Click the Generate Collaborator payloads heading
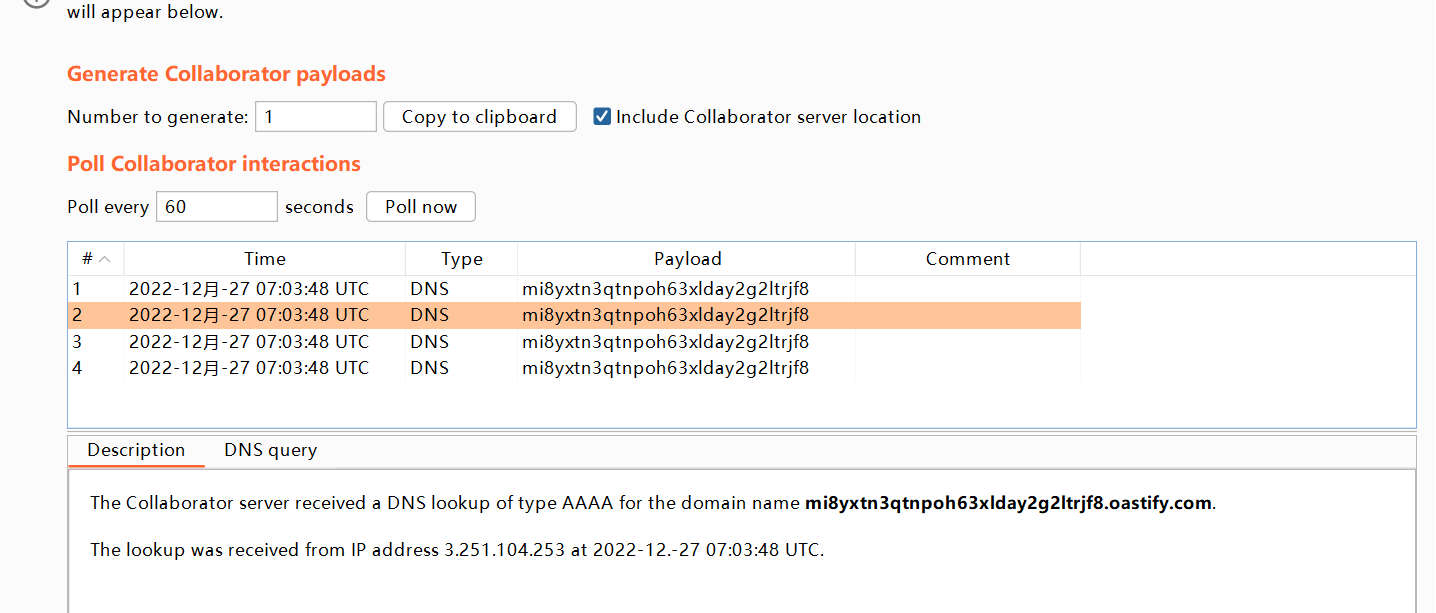This screenshot has width=1436, height=613. 226,74
